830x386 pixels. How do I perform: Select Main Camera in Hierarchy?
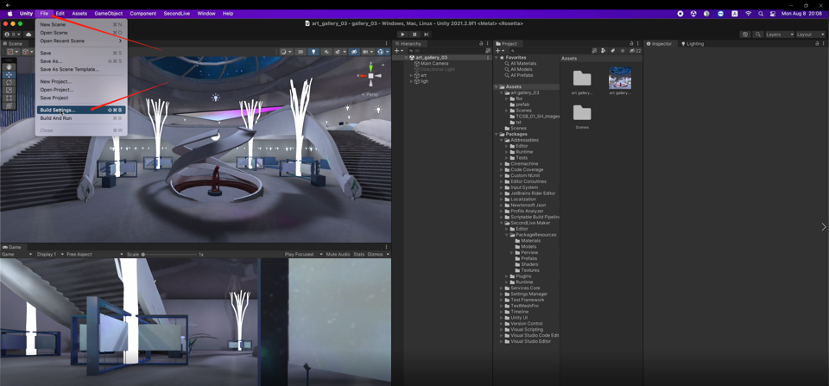click(434, 64)
